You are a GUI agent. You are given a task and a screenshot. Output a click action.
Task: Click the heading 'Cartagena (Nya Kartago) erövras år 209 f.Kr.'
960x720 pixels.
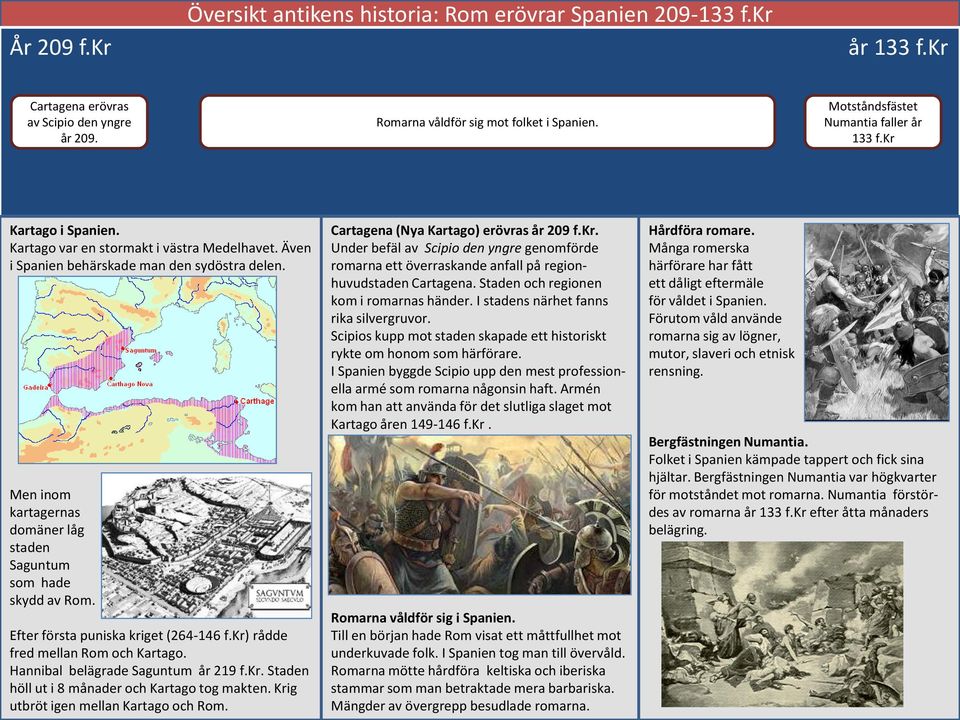(x=465, y=231)
